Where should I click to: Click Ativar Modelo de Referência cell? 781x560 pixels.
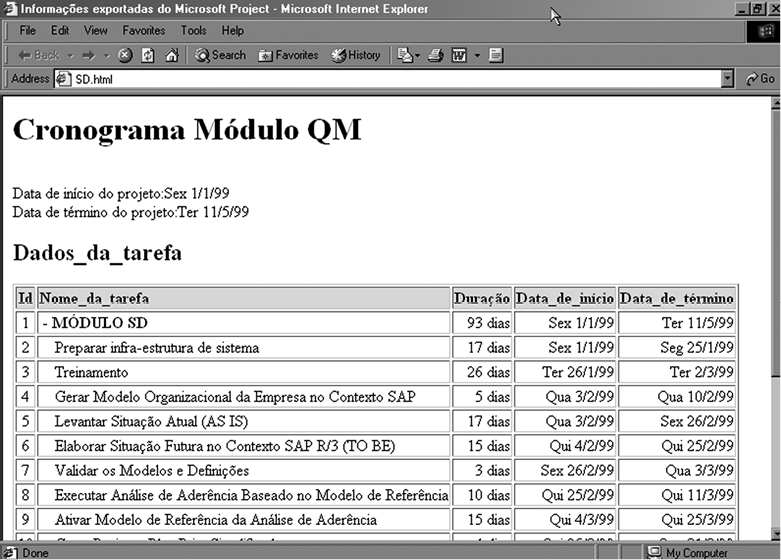tap(244, 520)
